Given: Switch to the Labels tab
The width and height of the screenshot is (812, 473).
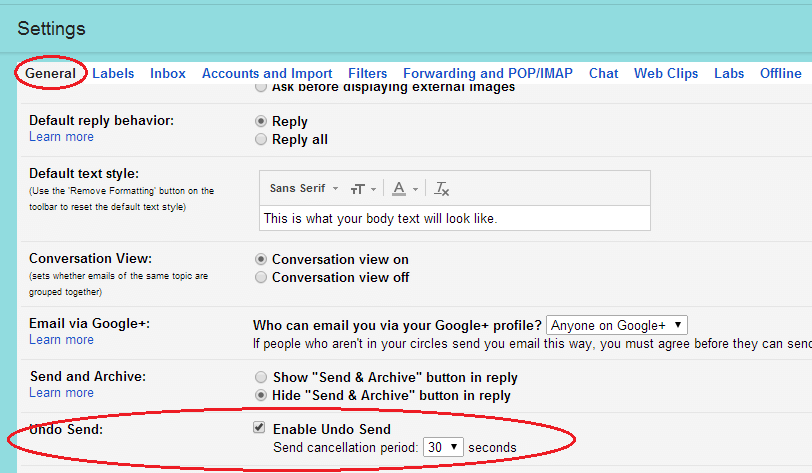Looking at the screenshot, I should click(113, 73).
